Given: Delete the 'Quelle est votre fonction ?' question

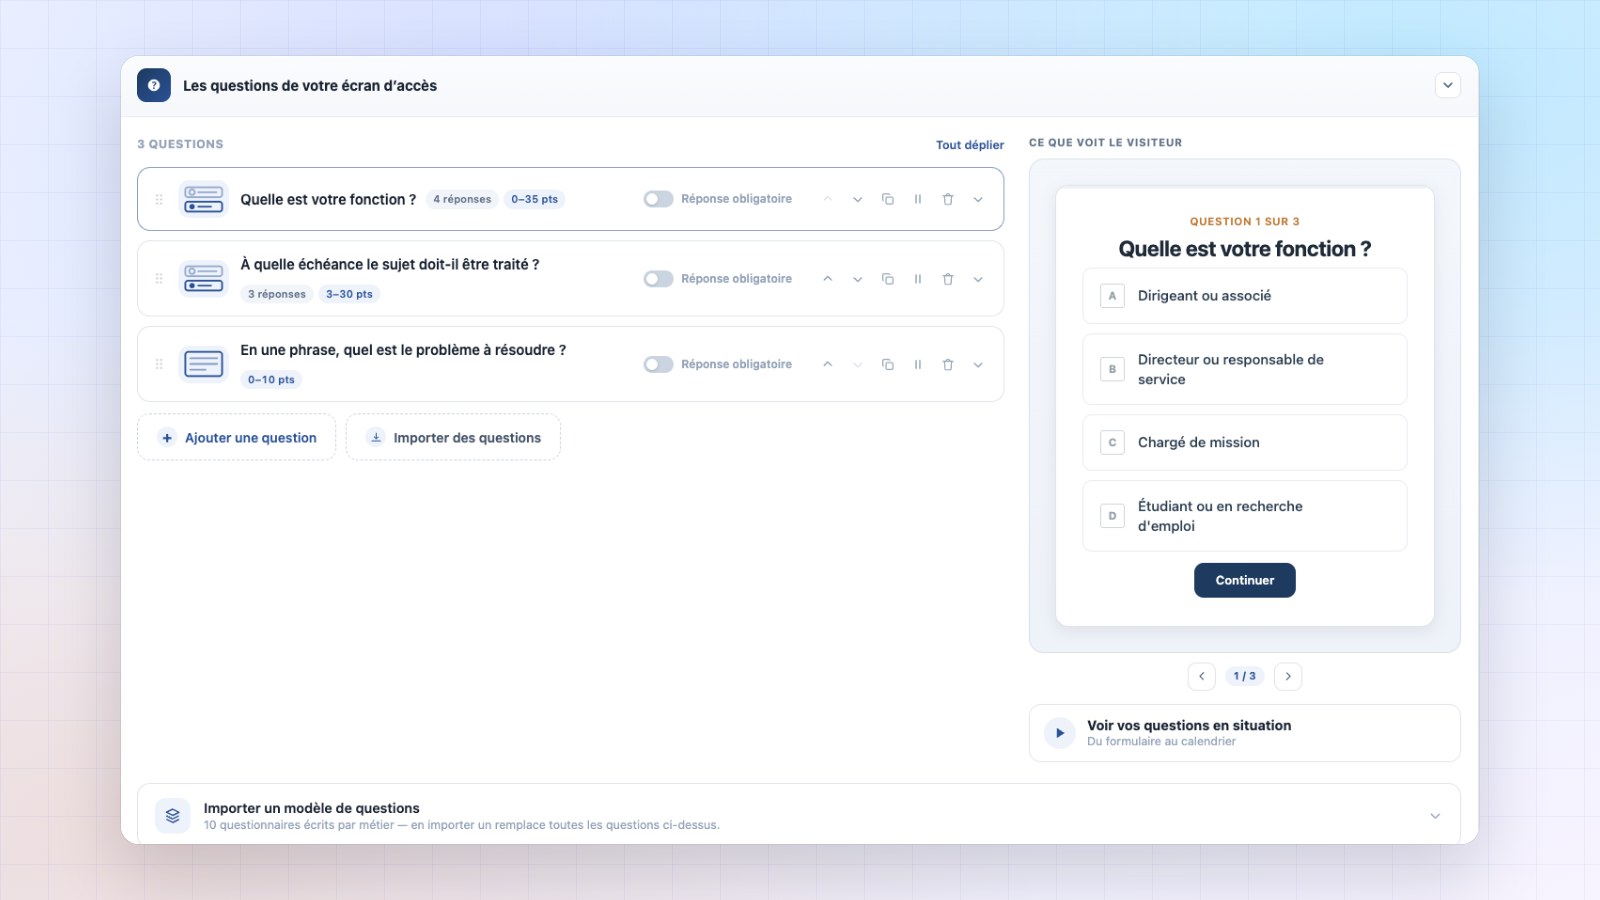Looking at the screenshot, I should [948, 199].
